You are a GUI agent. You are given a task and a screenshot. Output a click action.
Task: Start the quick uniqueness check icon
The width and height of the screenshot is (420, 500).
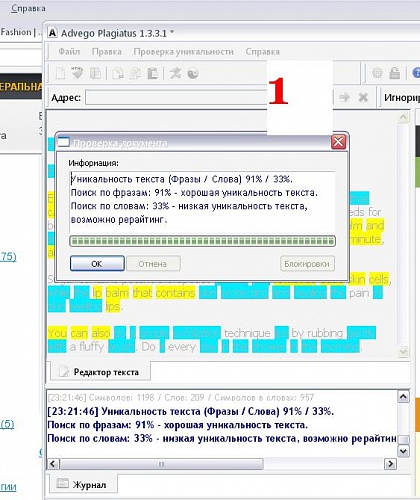click(x=175, y=73)
